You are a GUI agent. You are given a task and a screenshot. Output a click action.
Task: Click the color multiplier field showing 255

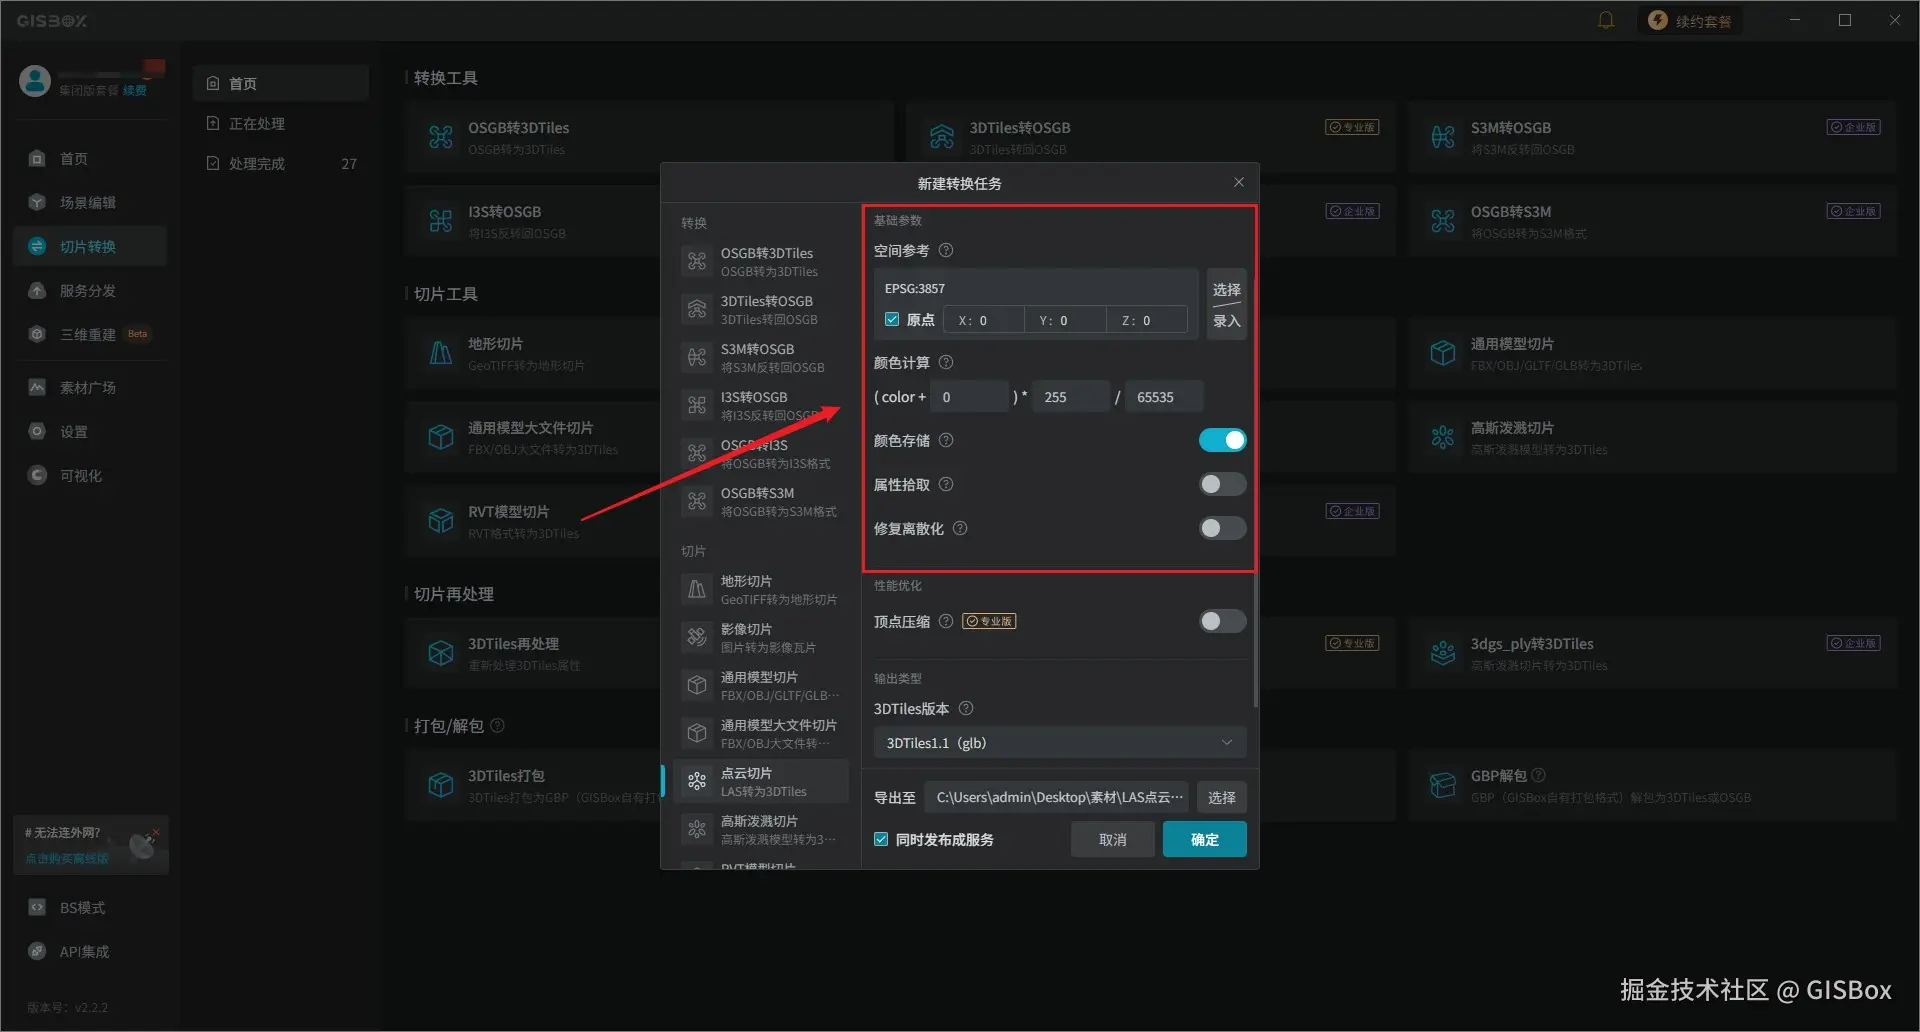[x=1071, y=397]
